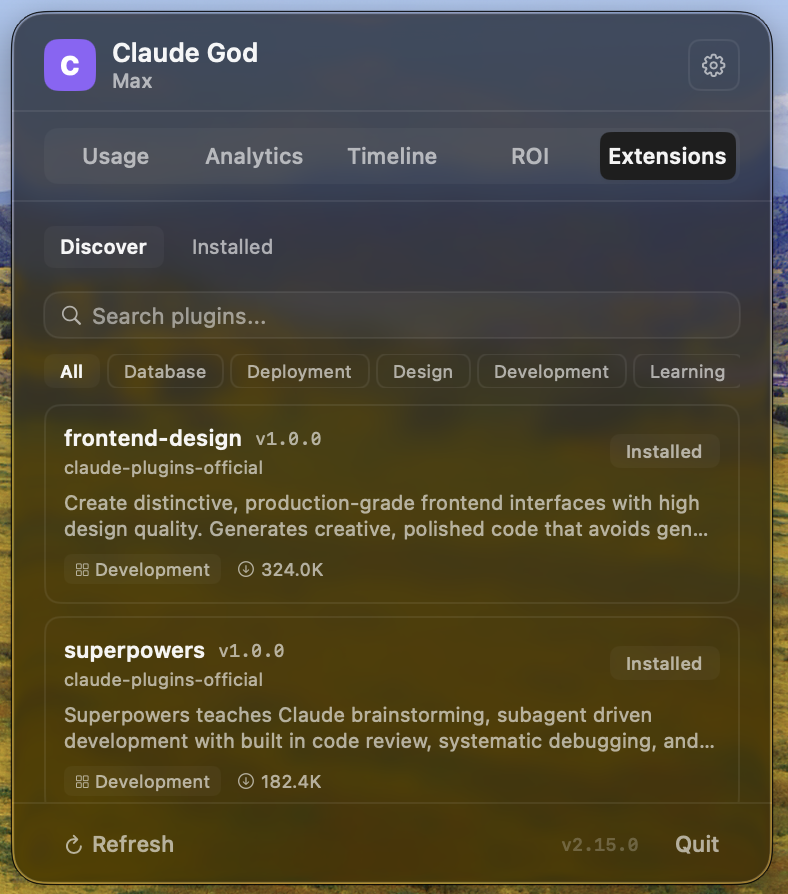Toggle the Database filter
788x894 pixels.
(164, 371)
